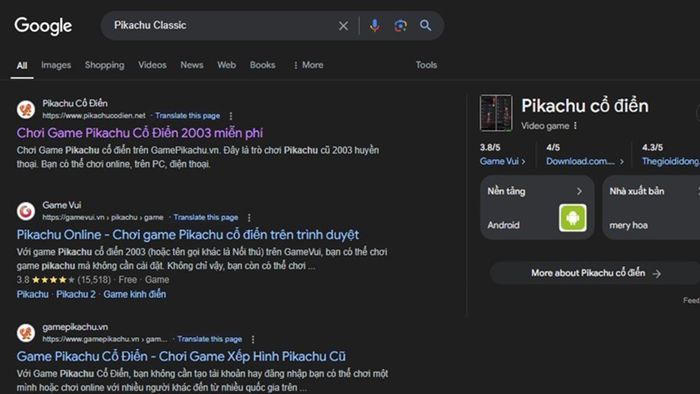
Task: Click Pikachu Cổ Điển site favicon
Action: 26,109
